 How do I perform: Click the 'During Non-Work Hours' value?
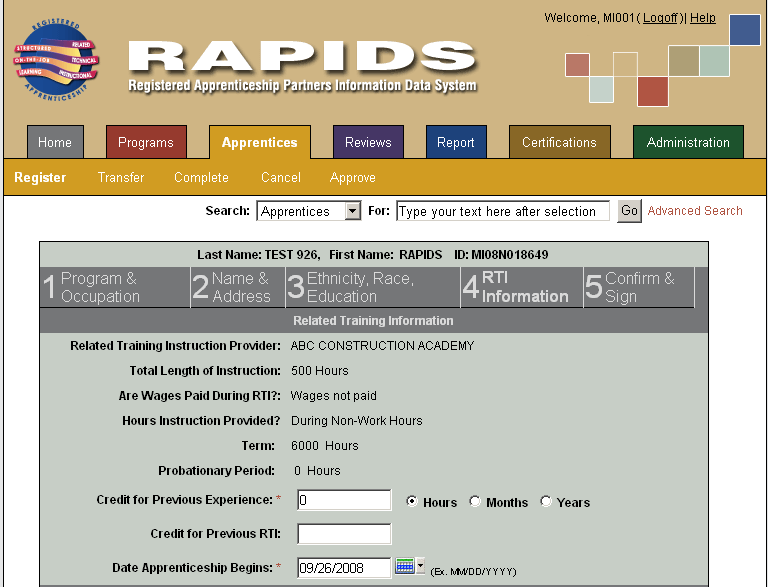tap(357, 421)
